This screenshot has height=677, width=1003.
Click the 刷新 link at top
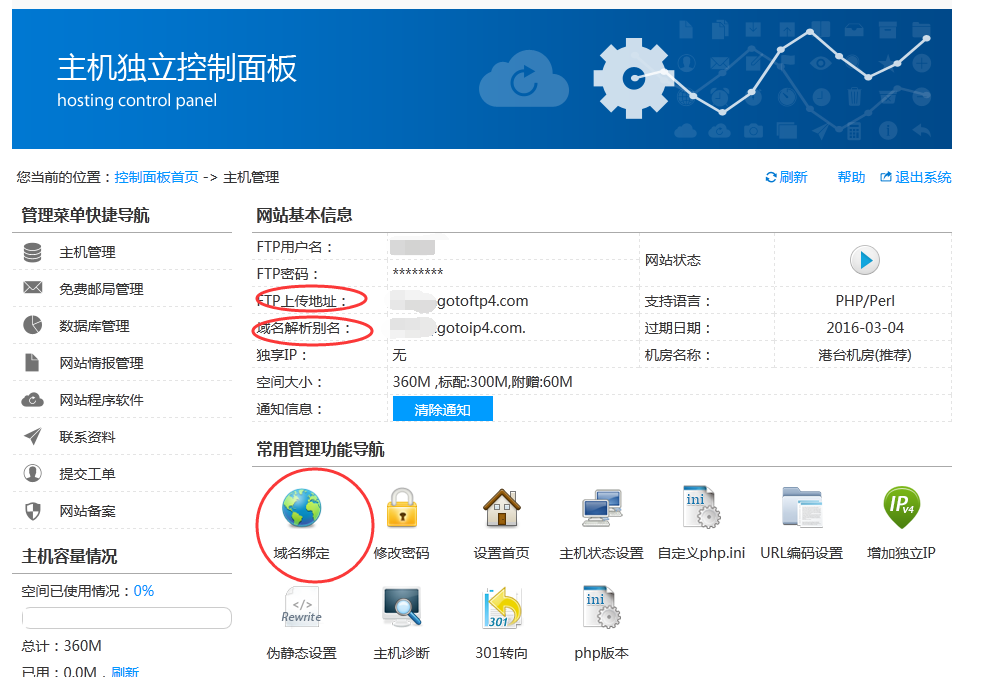pyautogui.click(x=786, y=177)
